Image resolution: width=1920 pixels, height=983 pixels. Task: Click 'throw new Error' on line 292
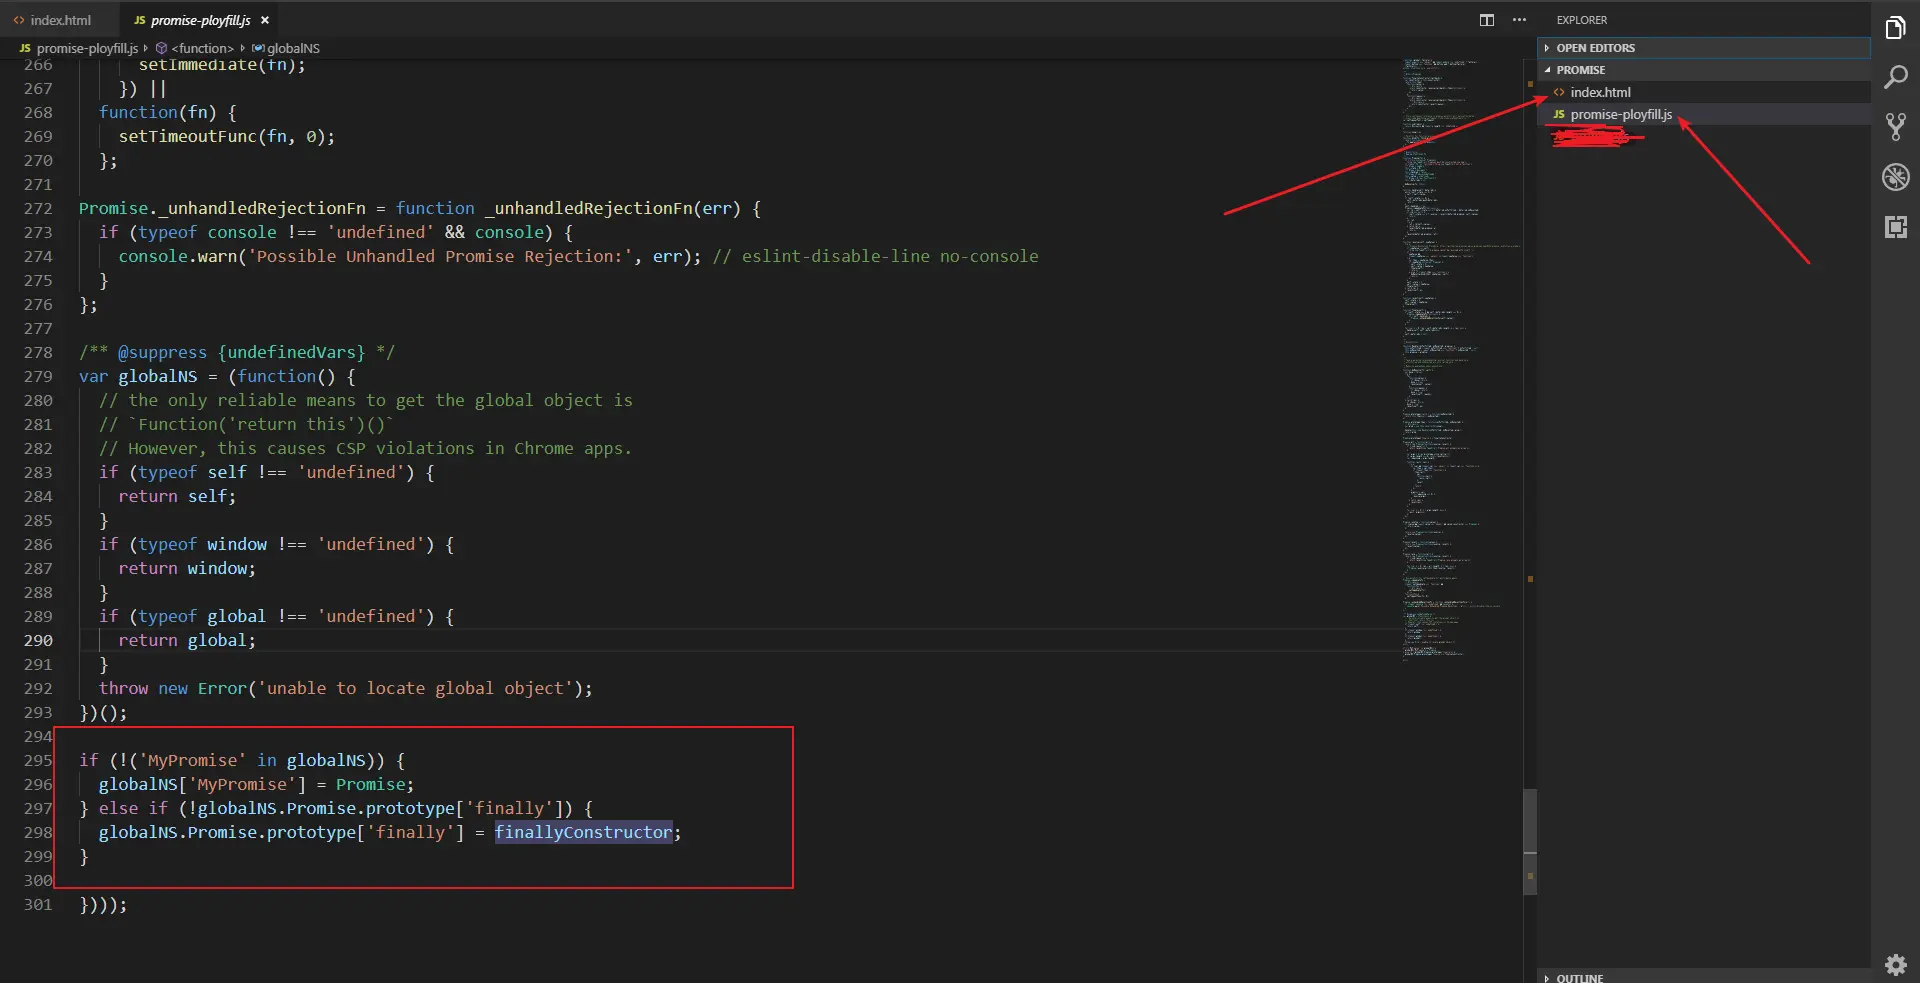(x=172, y=688)
